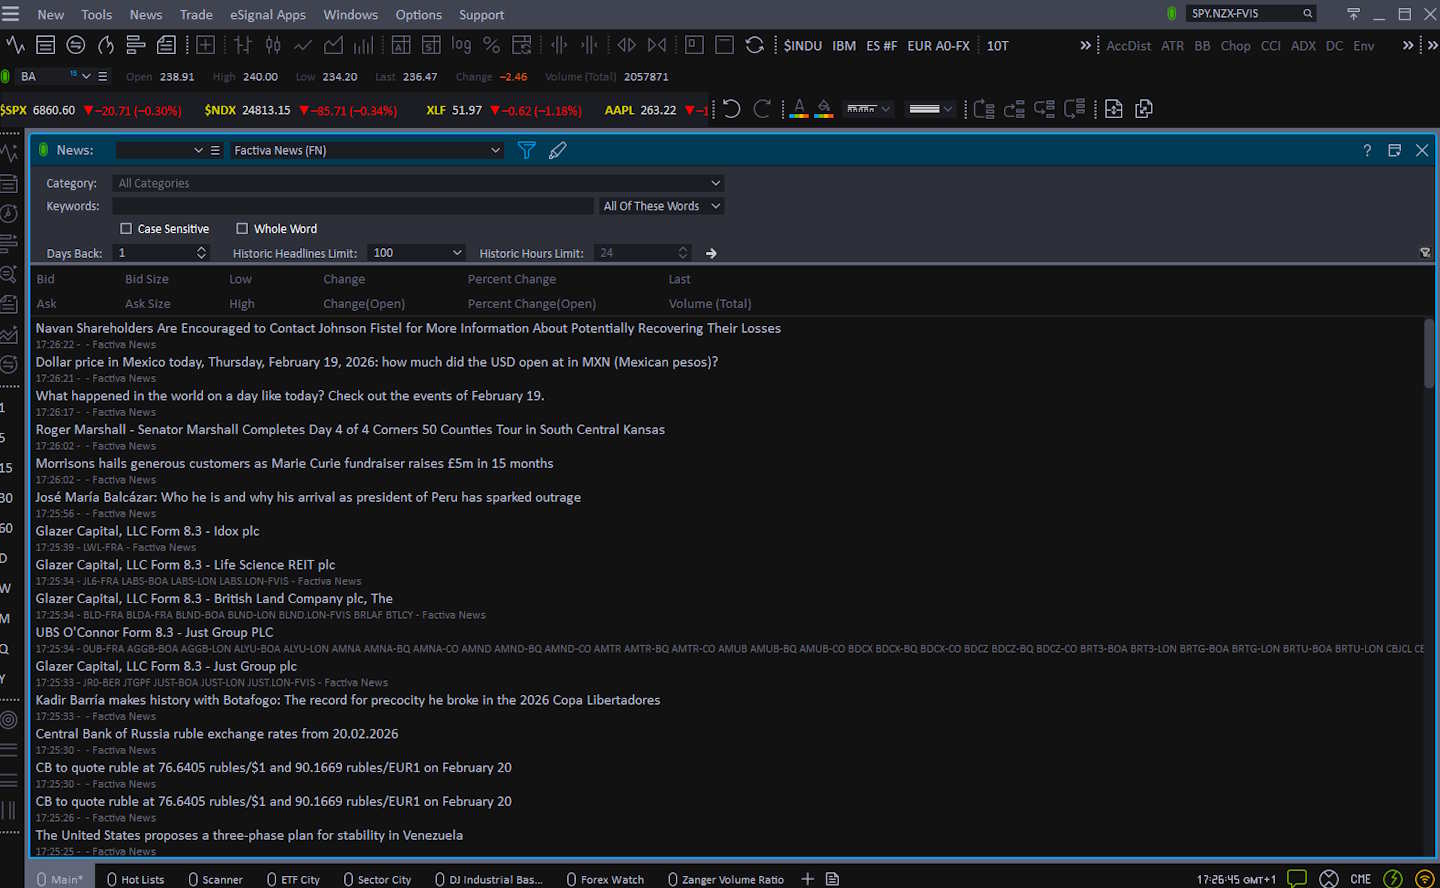This screenshot has width=1440, height=888.
Task: Click the help question mark icon
Action: pos(1367,150)
